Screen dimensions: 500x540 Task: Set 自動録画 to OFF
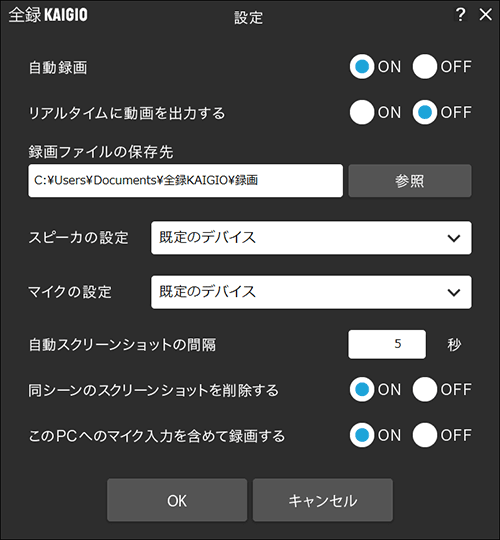click(x=425, y=66)
